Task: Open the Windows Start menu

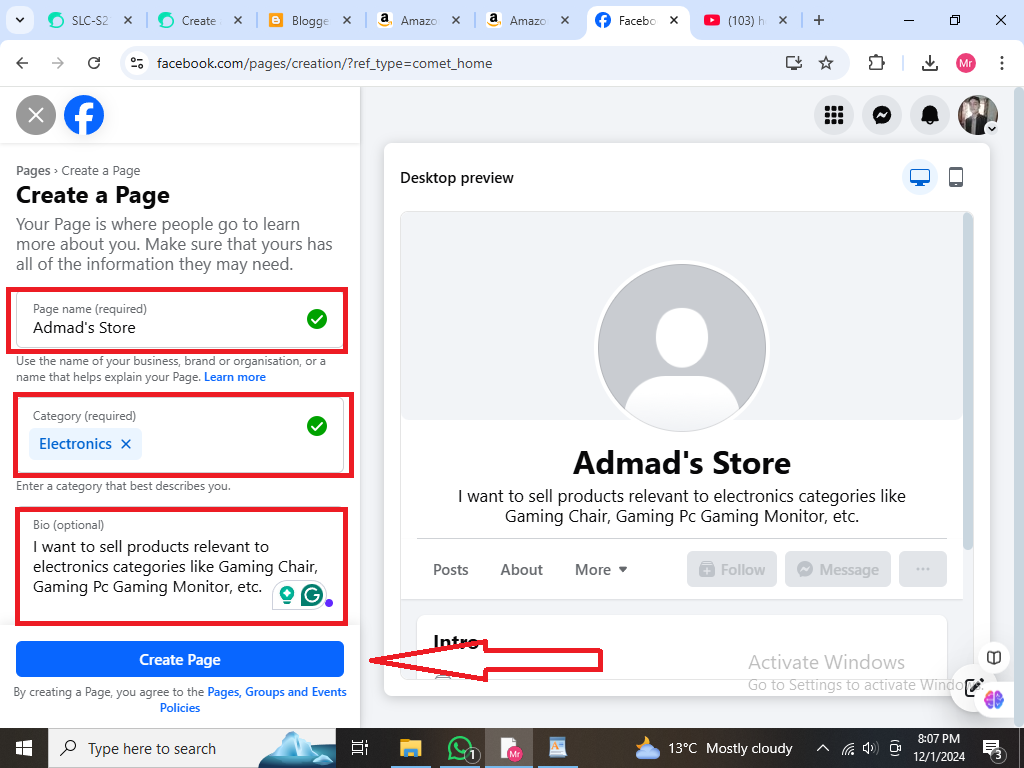Action: (24, 748)
